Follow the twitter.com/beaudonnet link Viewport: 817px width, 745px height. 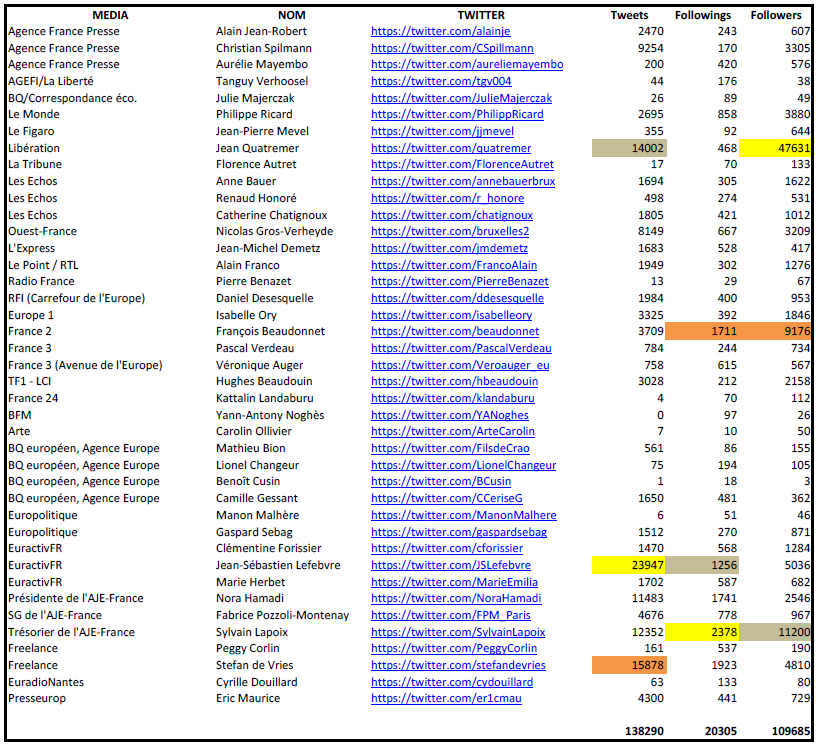455,331
